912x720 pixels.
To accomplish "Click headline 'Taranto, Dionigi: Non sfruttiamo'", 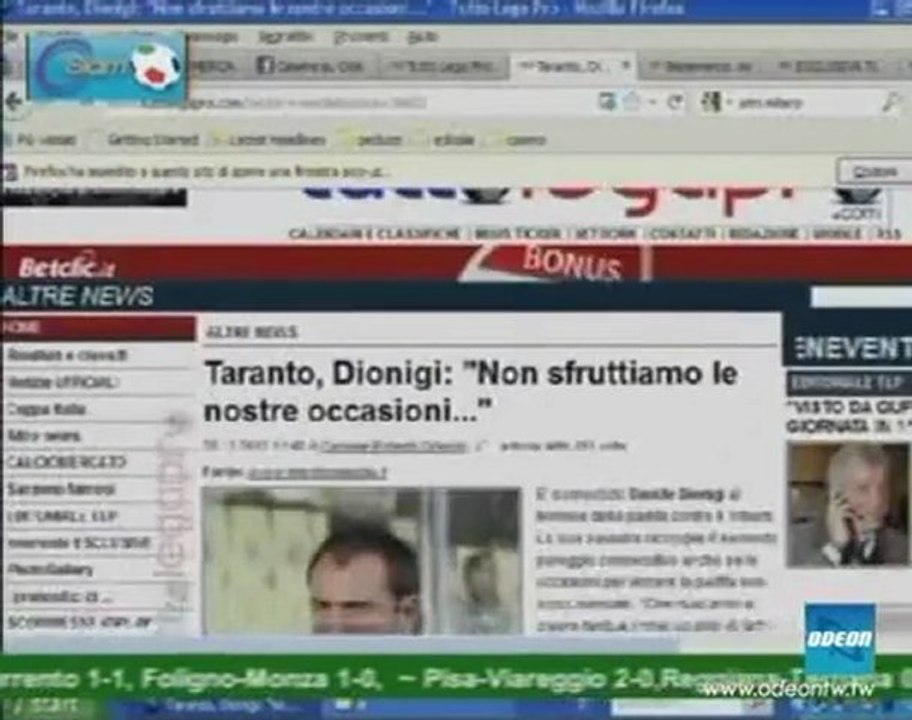I will click(x=471, y=392).
